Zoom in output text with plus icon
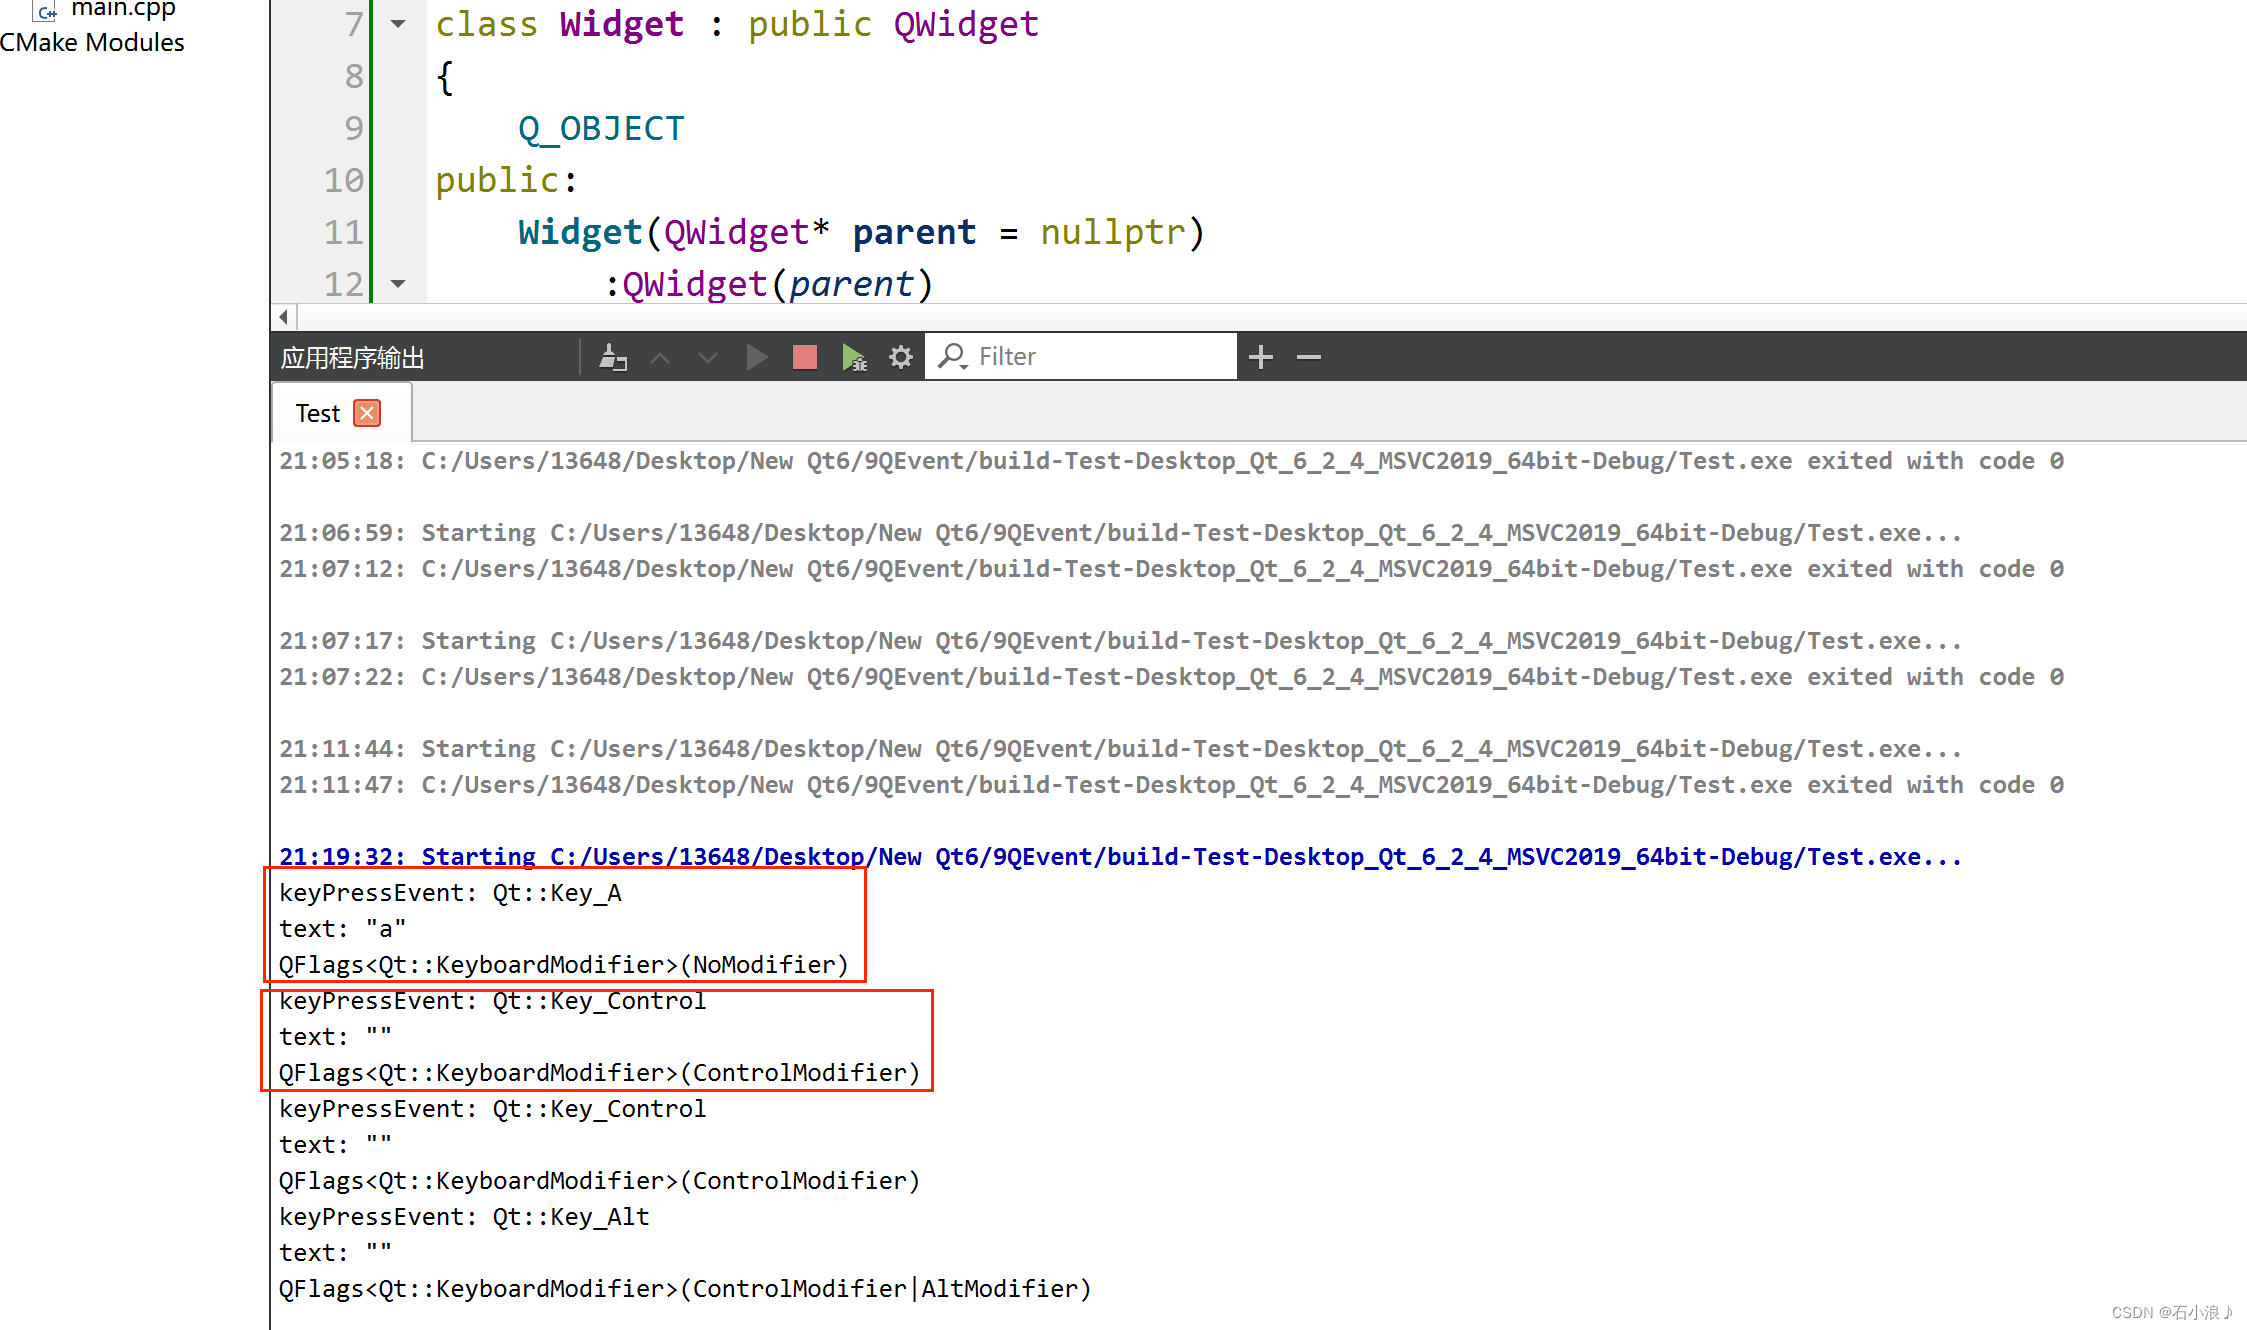 tap(1261, 357)
